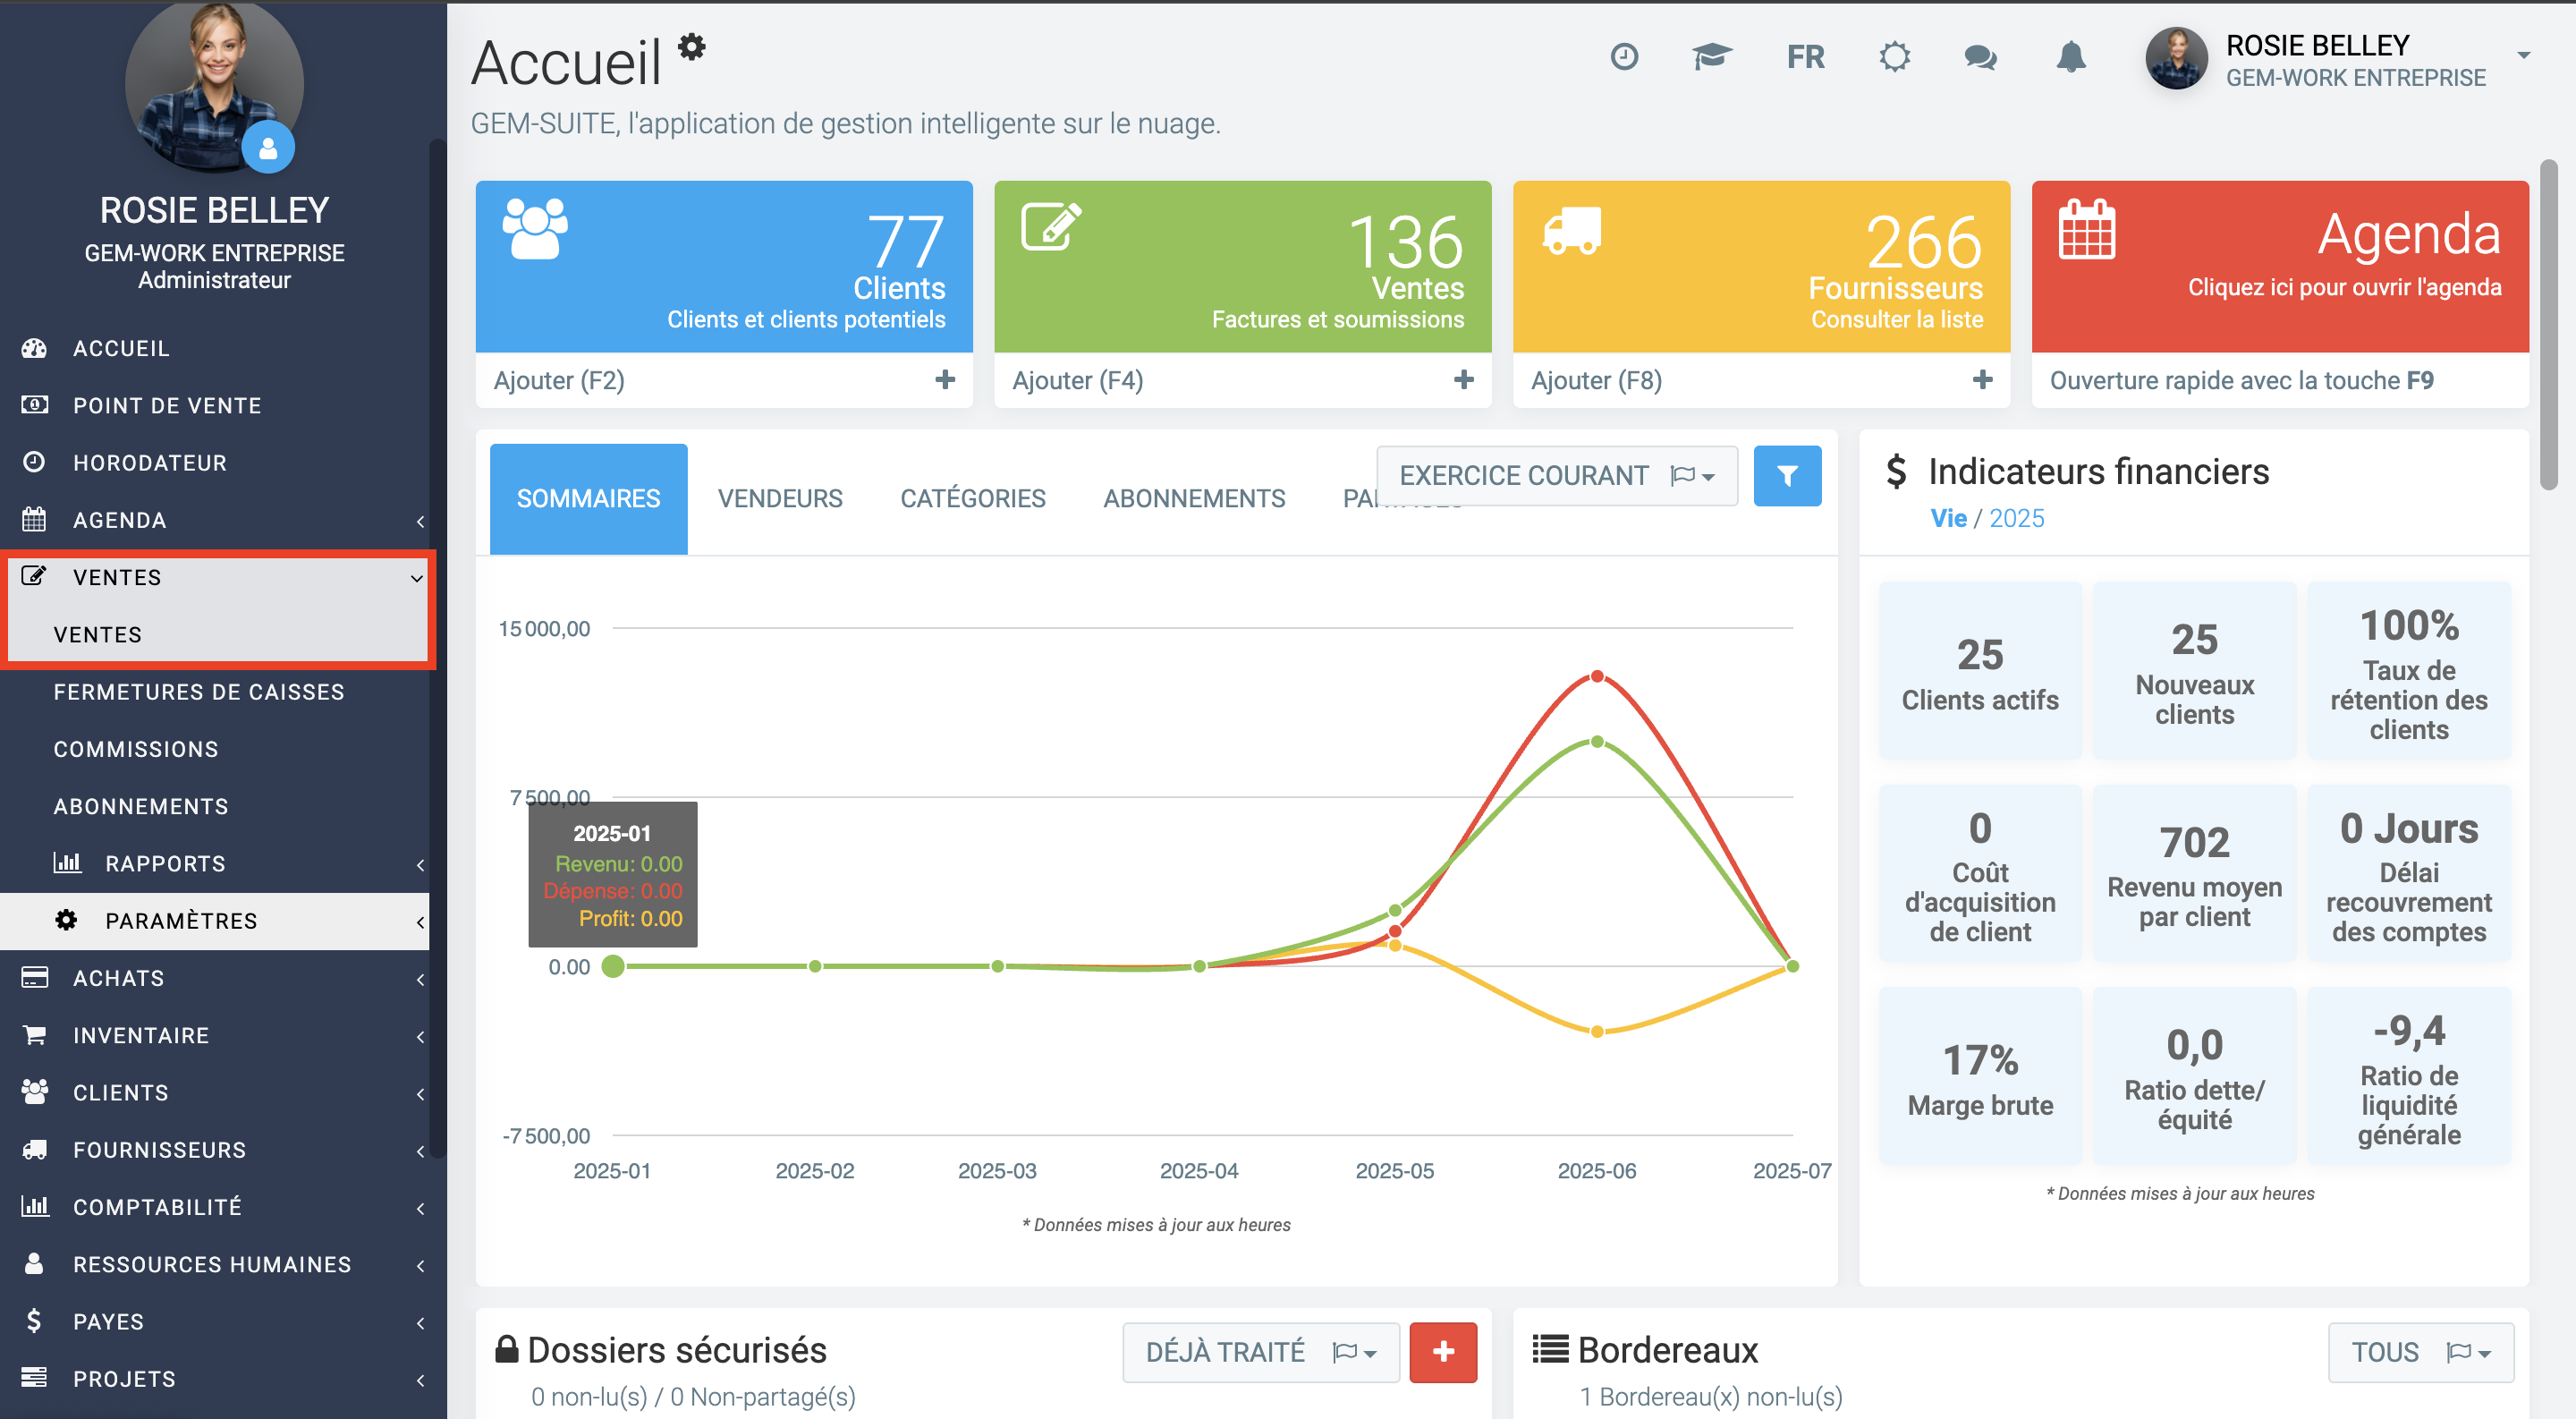Click the 2025-06 red data point on chart

tap(1597, 677)
